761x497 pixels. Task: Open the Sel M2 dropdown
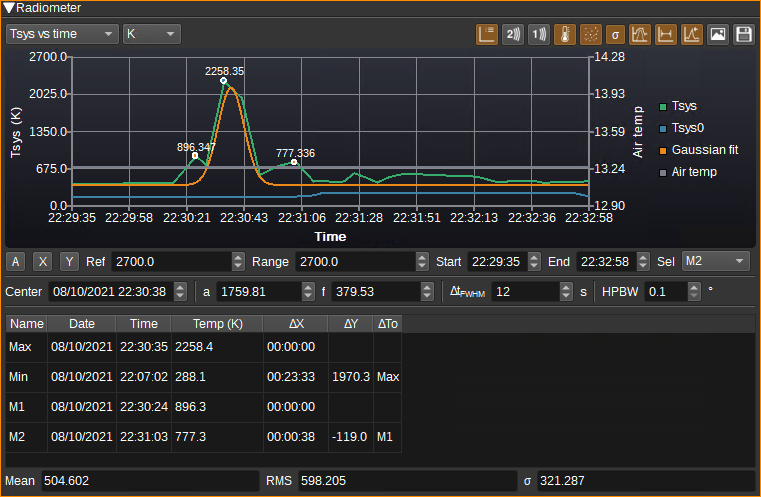[x=716, y=261]
